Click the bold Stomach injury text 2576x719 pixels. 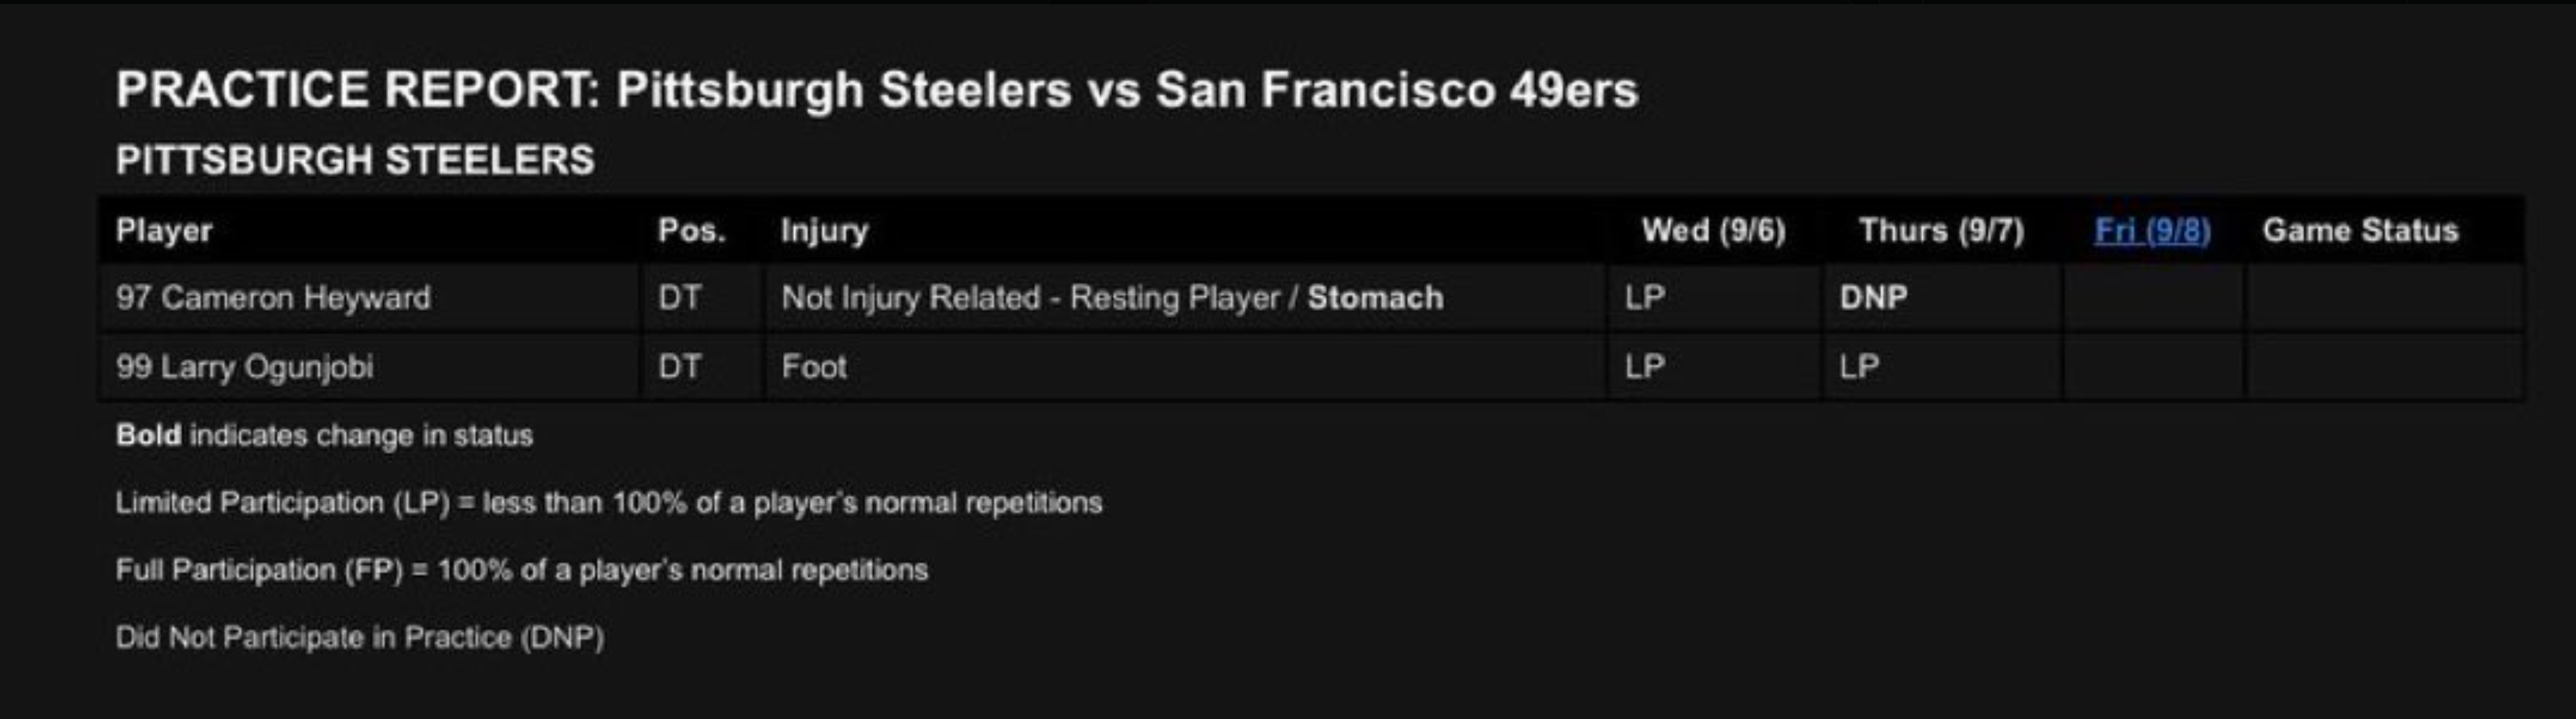[x=1375, y=298]
